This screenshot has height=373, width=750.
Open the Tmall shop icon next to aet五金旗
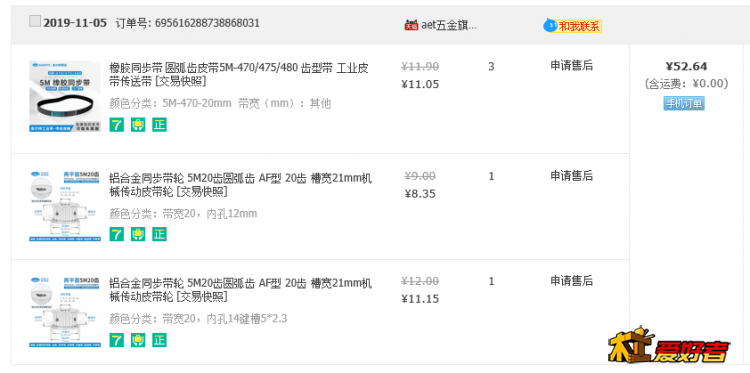(x=411, y=25)
